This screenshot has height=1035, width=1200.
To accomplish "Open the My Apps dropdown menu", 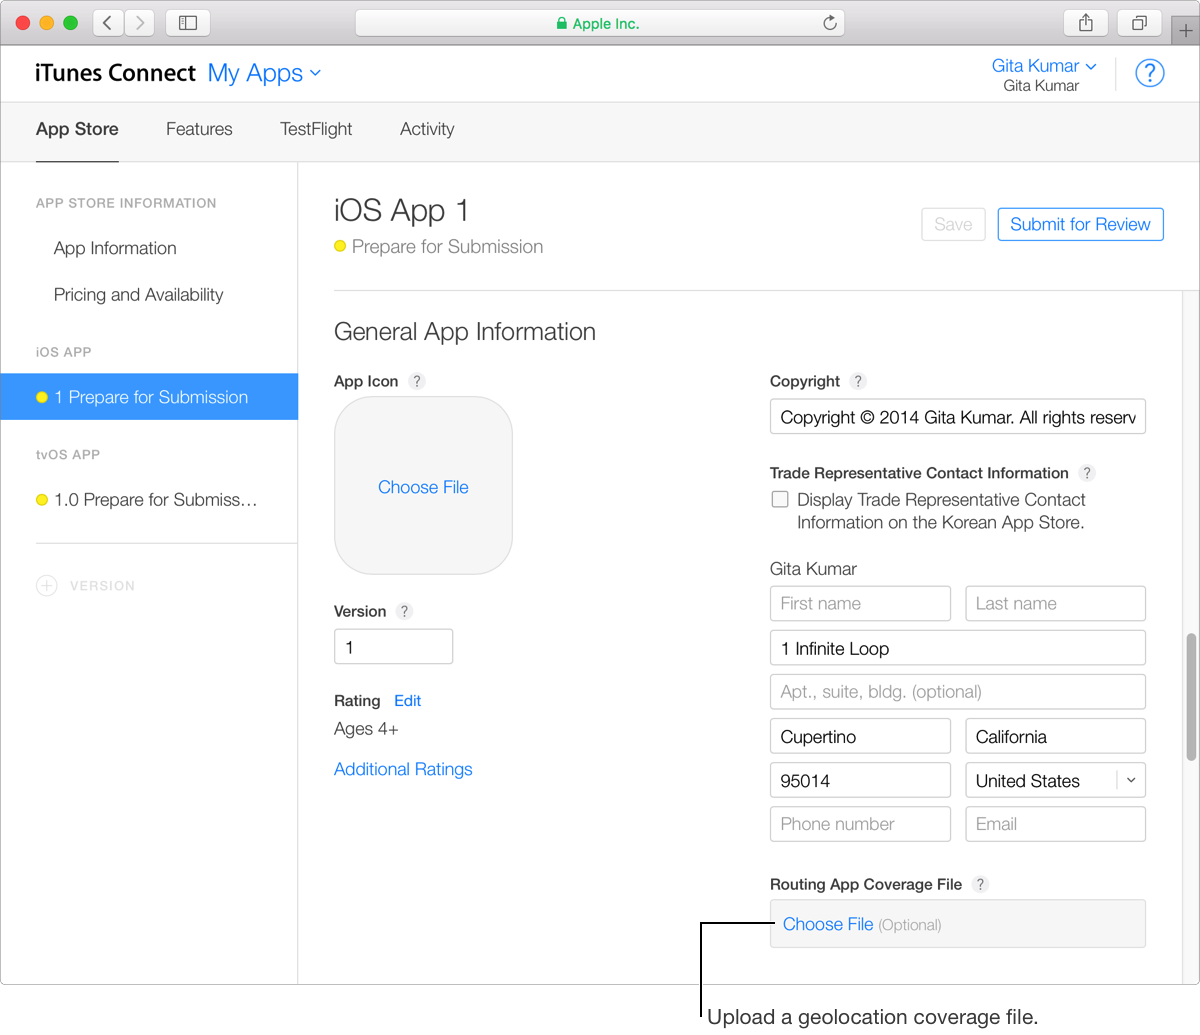I will [x=264, y=73].
